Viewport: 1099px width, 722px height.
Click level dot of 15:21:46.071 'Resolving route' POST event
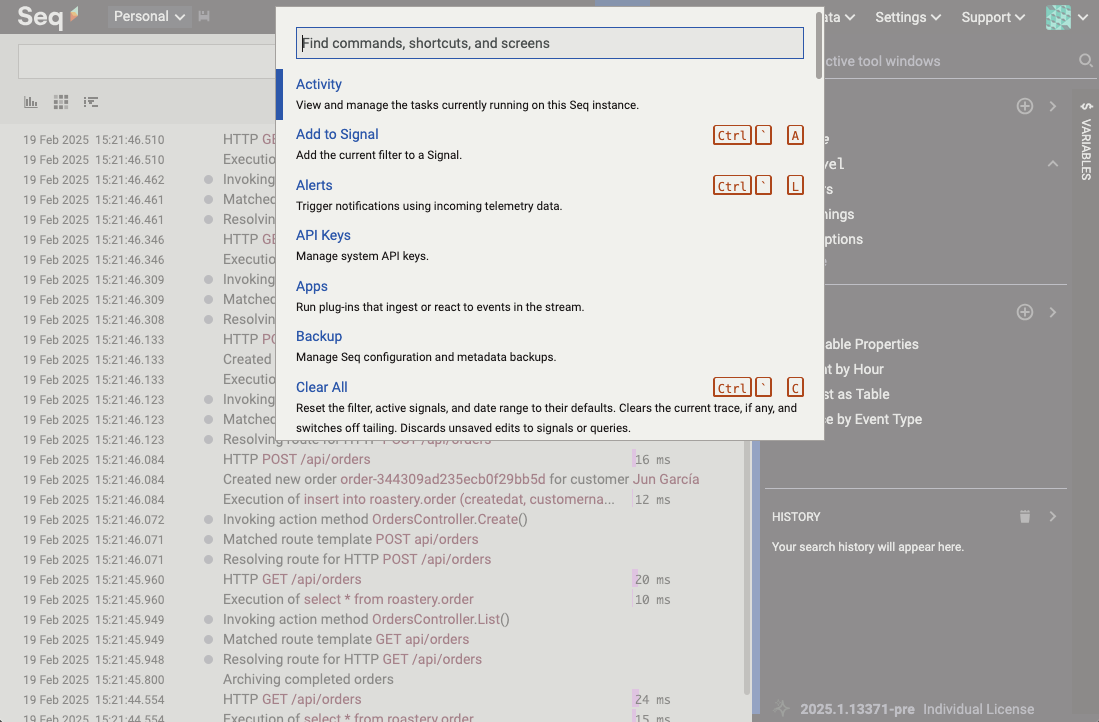(x=208, y=559)
